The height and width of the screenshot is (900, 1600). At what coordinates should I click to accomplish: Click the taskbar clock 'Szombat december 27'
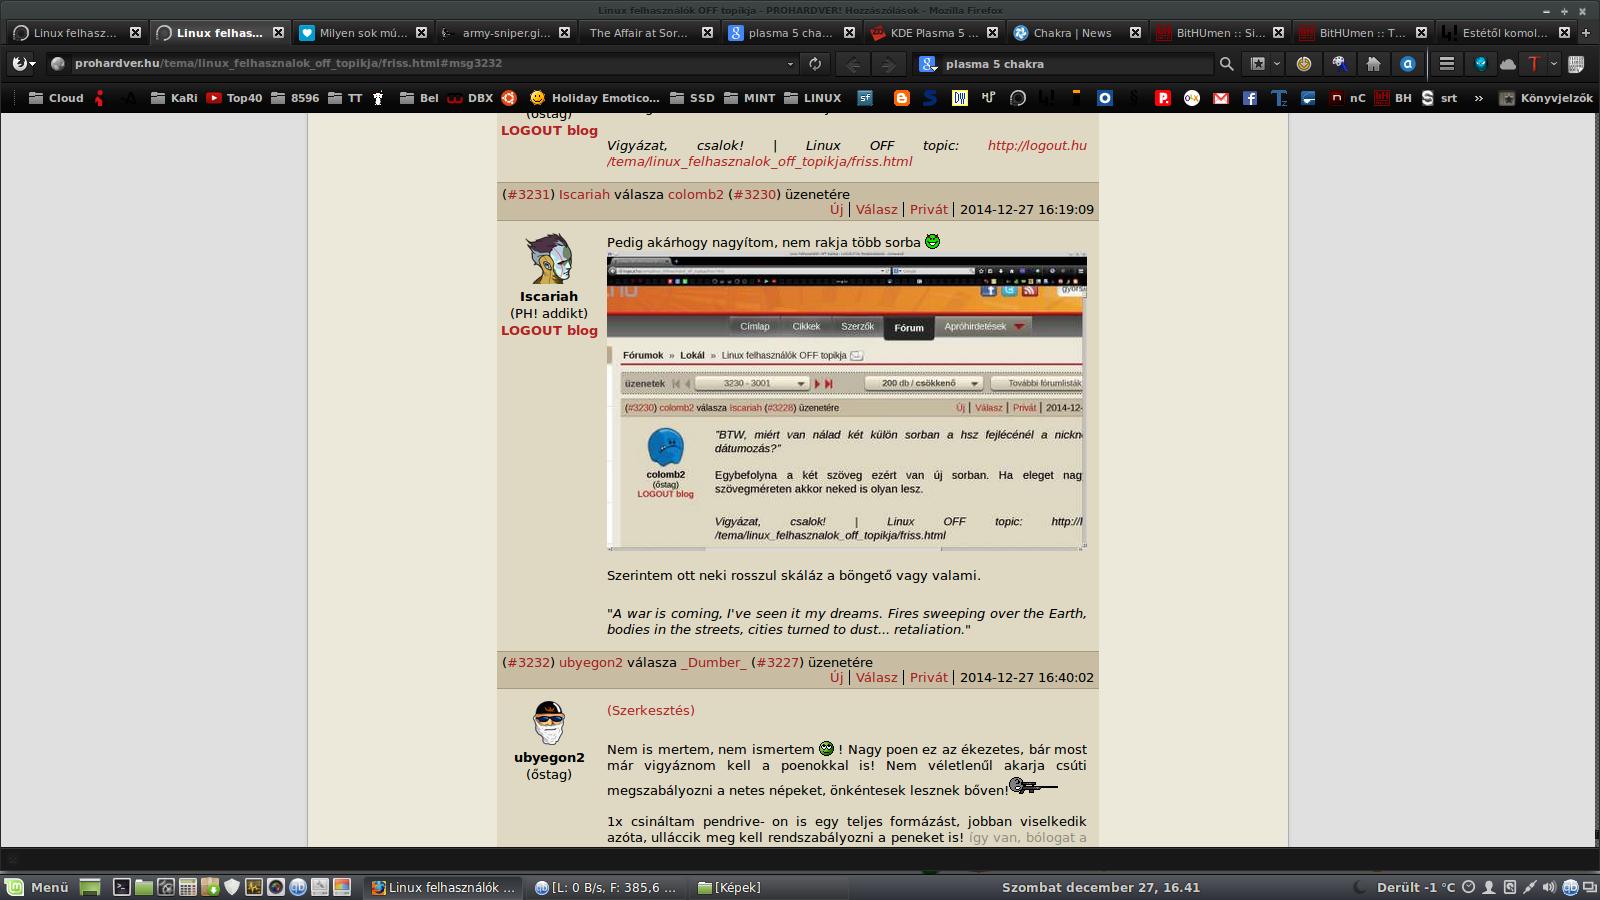click(x=1101, y=888)
